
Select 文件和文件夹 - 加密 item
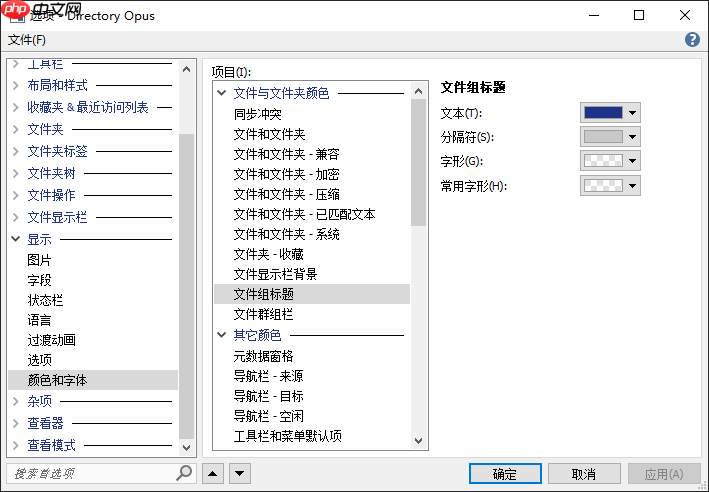[x=287, y=174]
